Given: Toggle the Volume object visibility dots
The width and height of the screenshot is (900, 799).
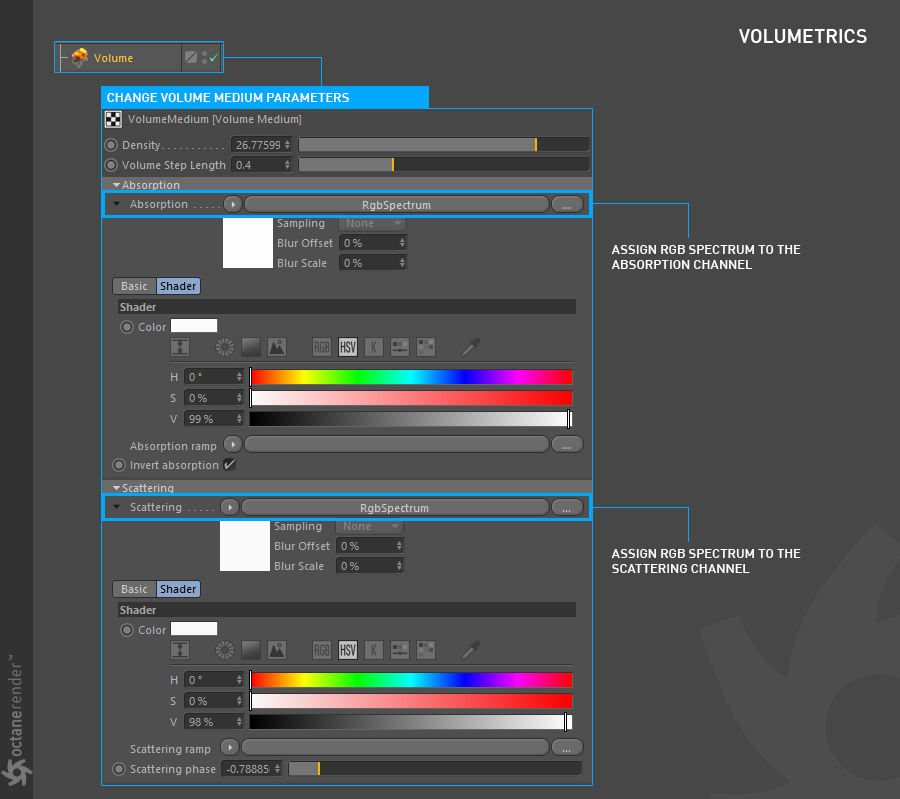Looking at the screenshot, I should point(204,57).
